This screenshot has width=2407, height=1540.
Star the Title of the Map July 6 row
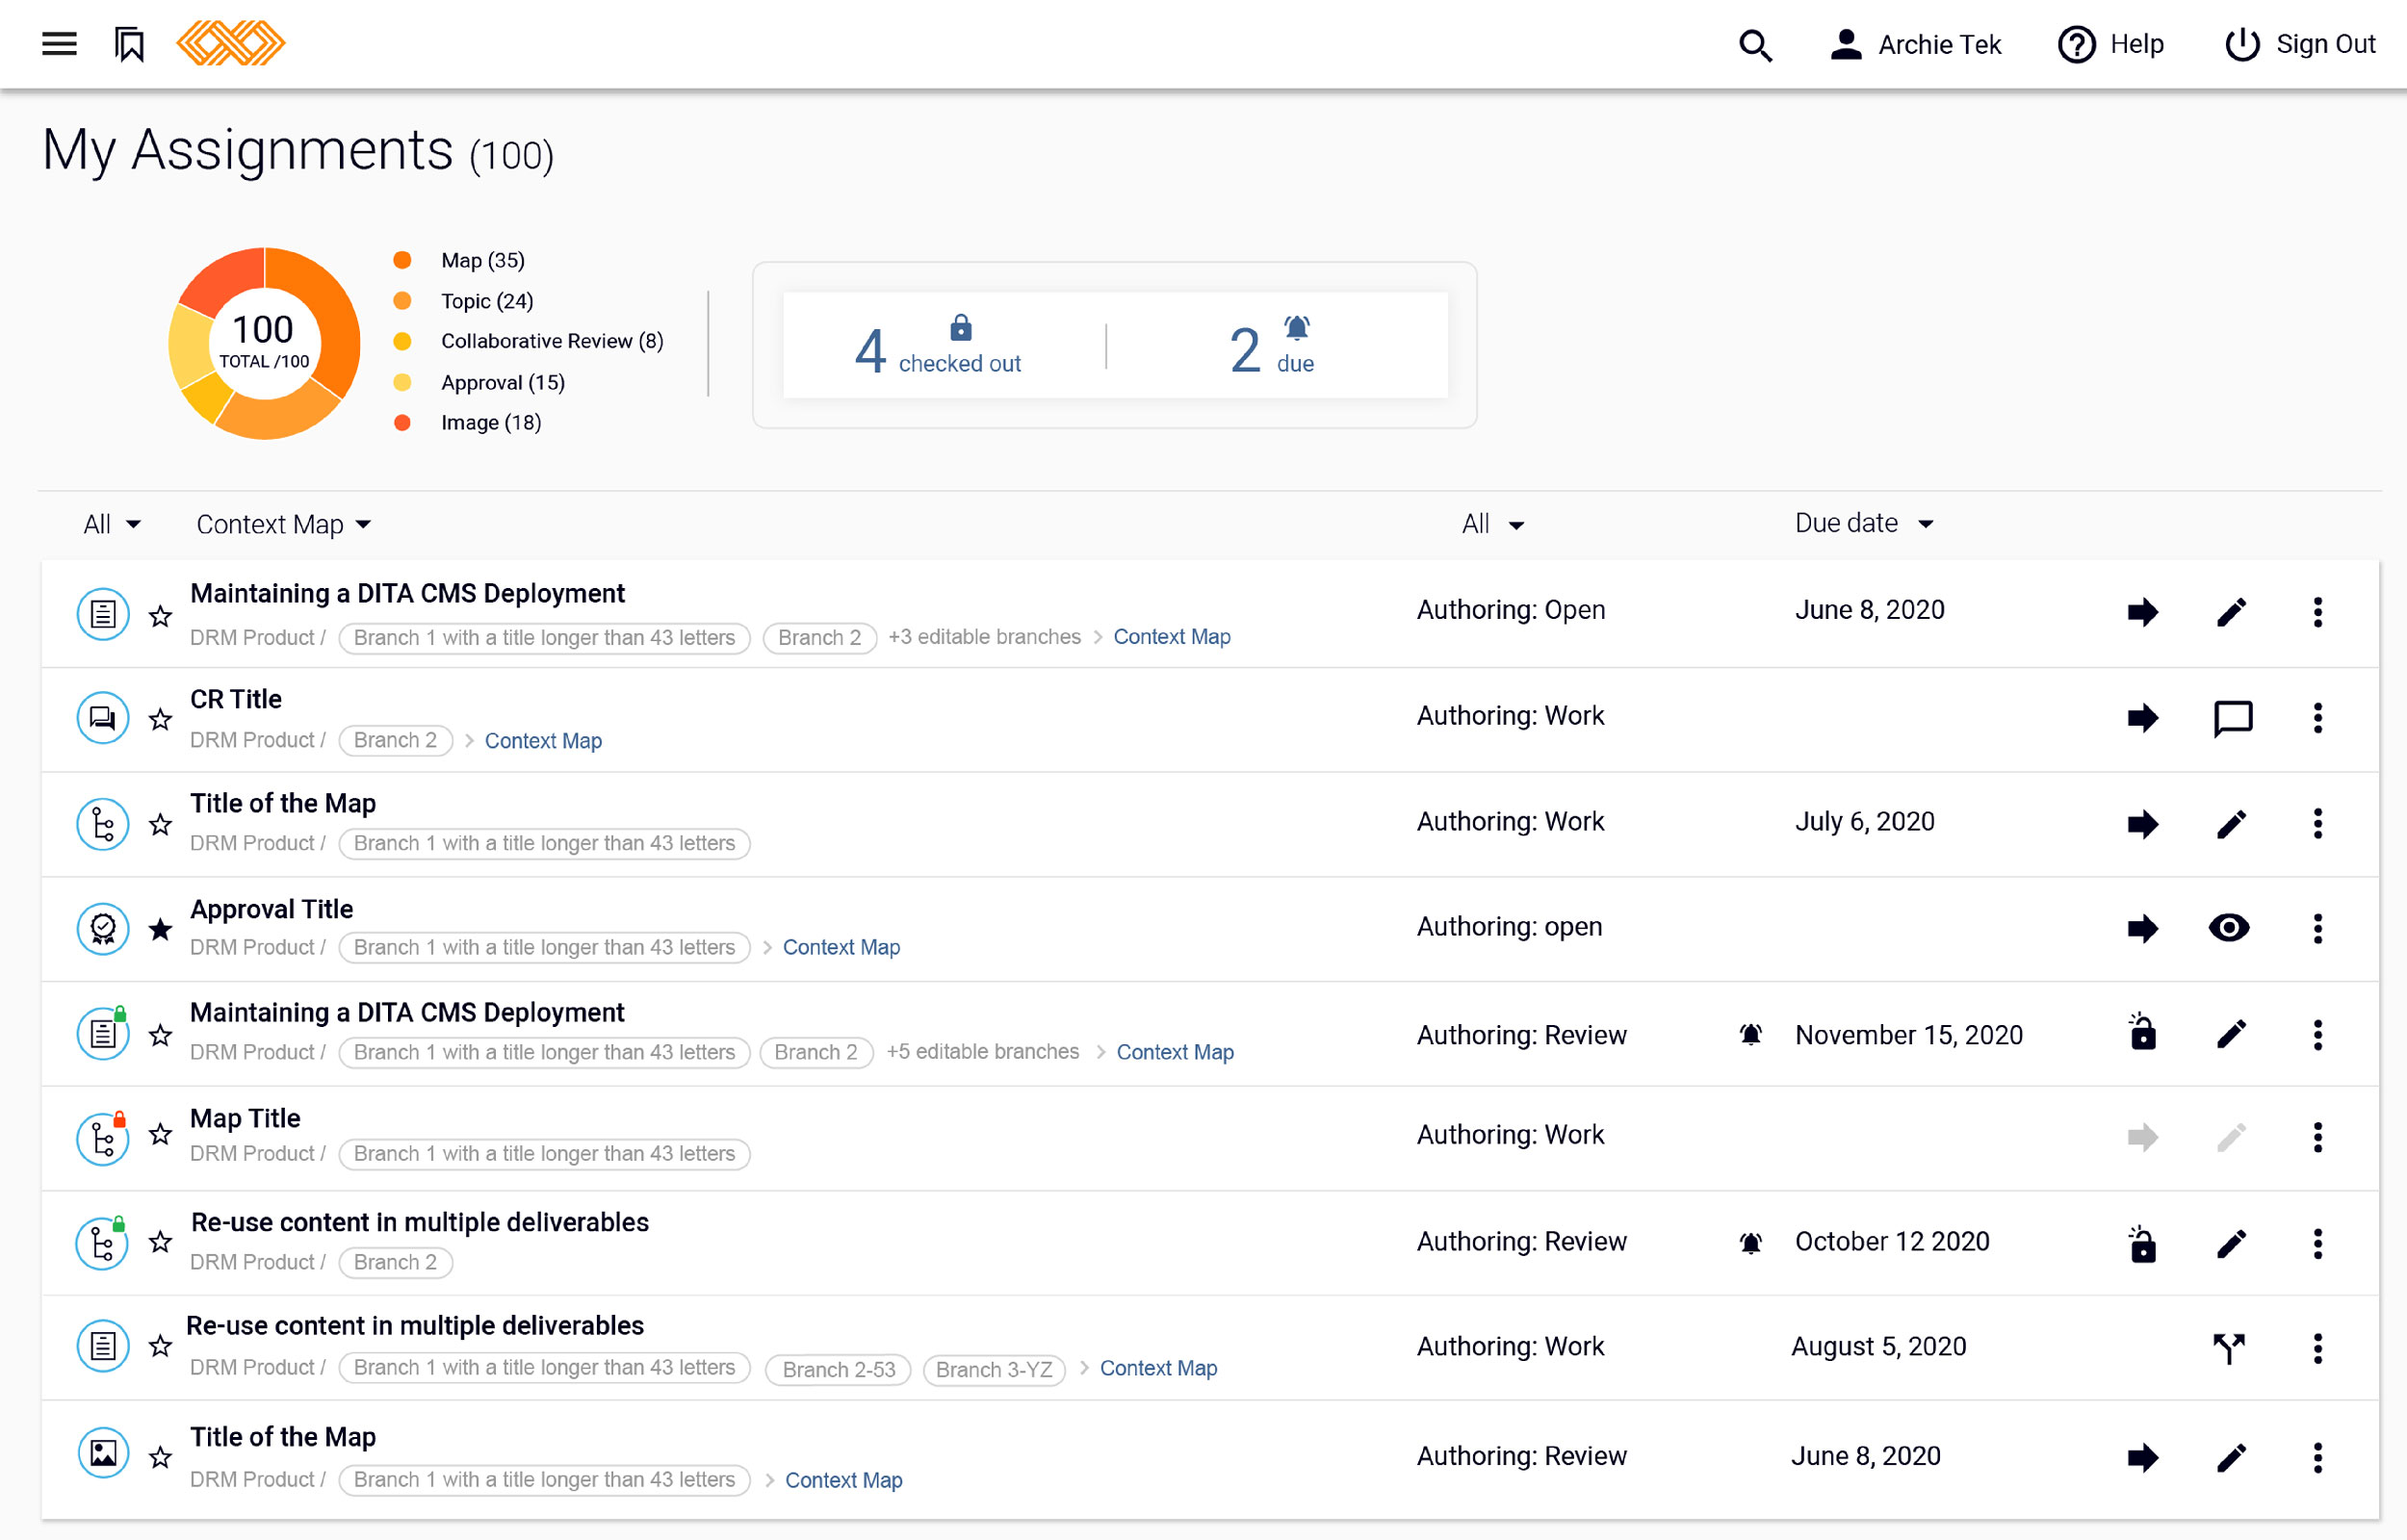click(x=160, y=824)
